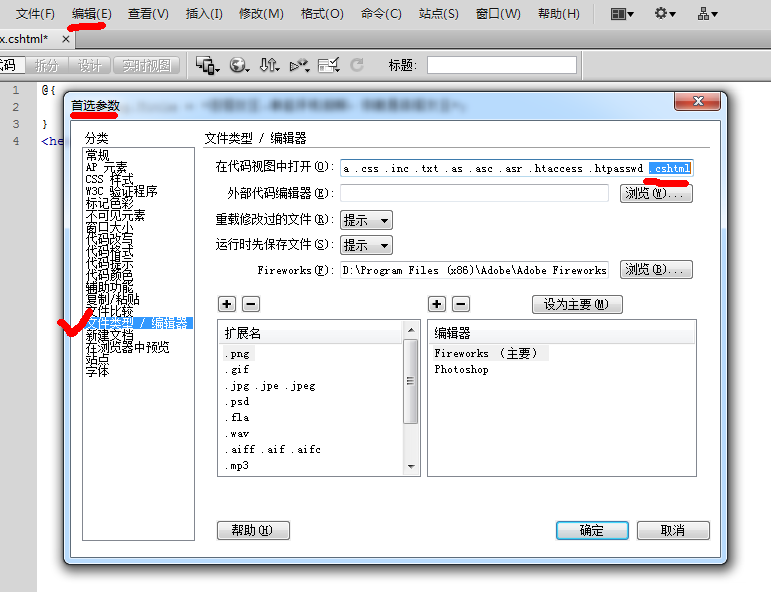
Task: Click the plus icon above the 编辑器 list
Action: pos(437,304)
